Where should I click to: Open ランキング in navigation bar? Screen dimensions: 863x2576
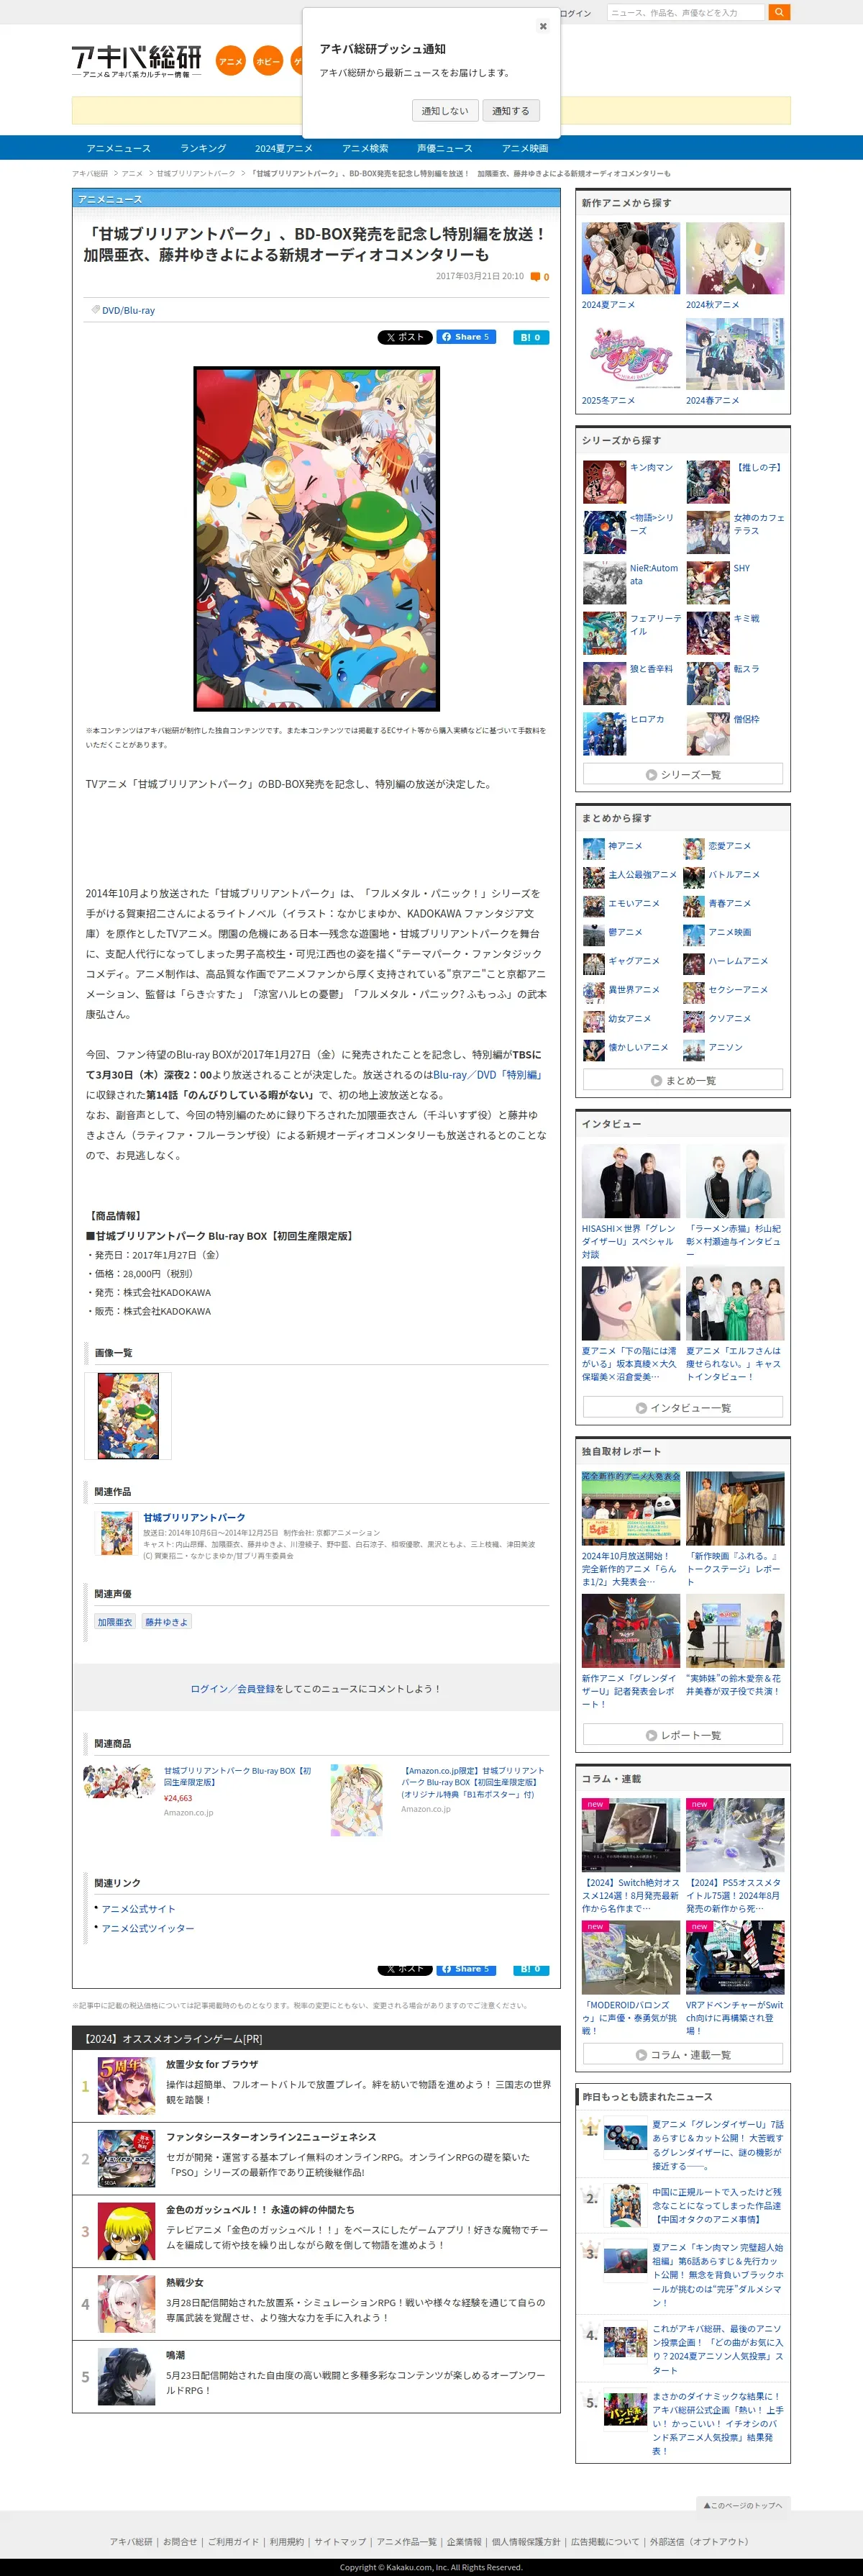click(203, 148)
